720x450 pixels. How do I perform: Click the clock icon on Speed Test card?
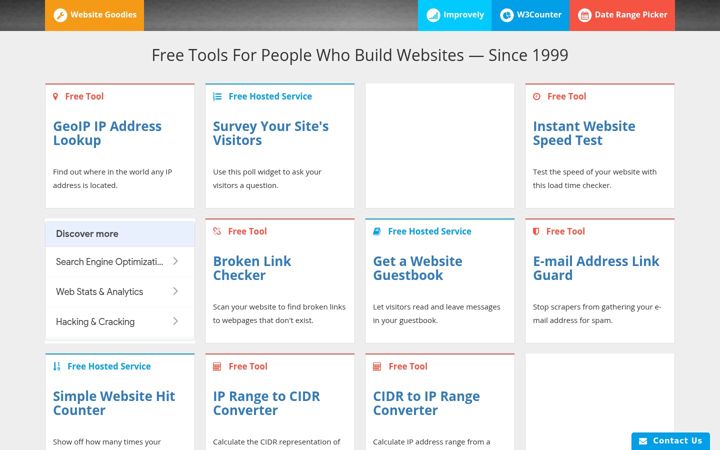[536, 96]
